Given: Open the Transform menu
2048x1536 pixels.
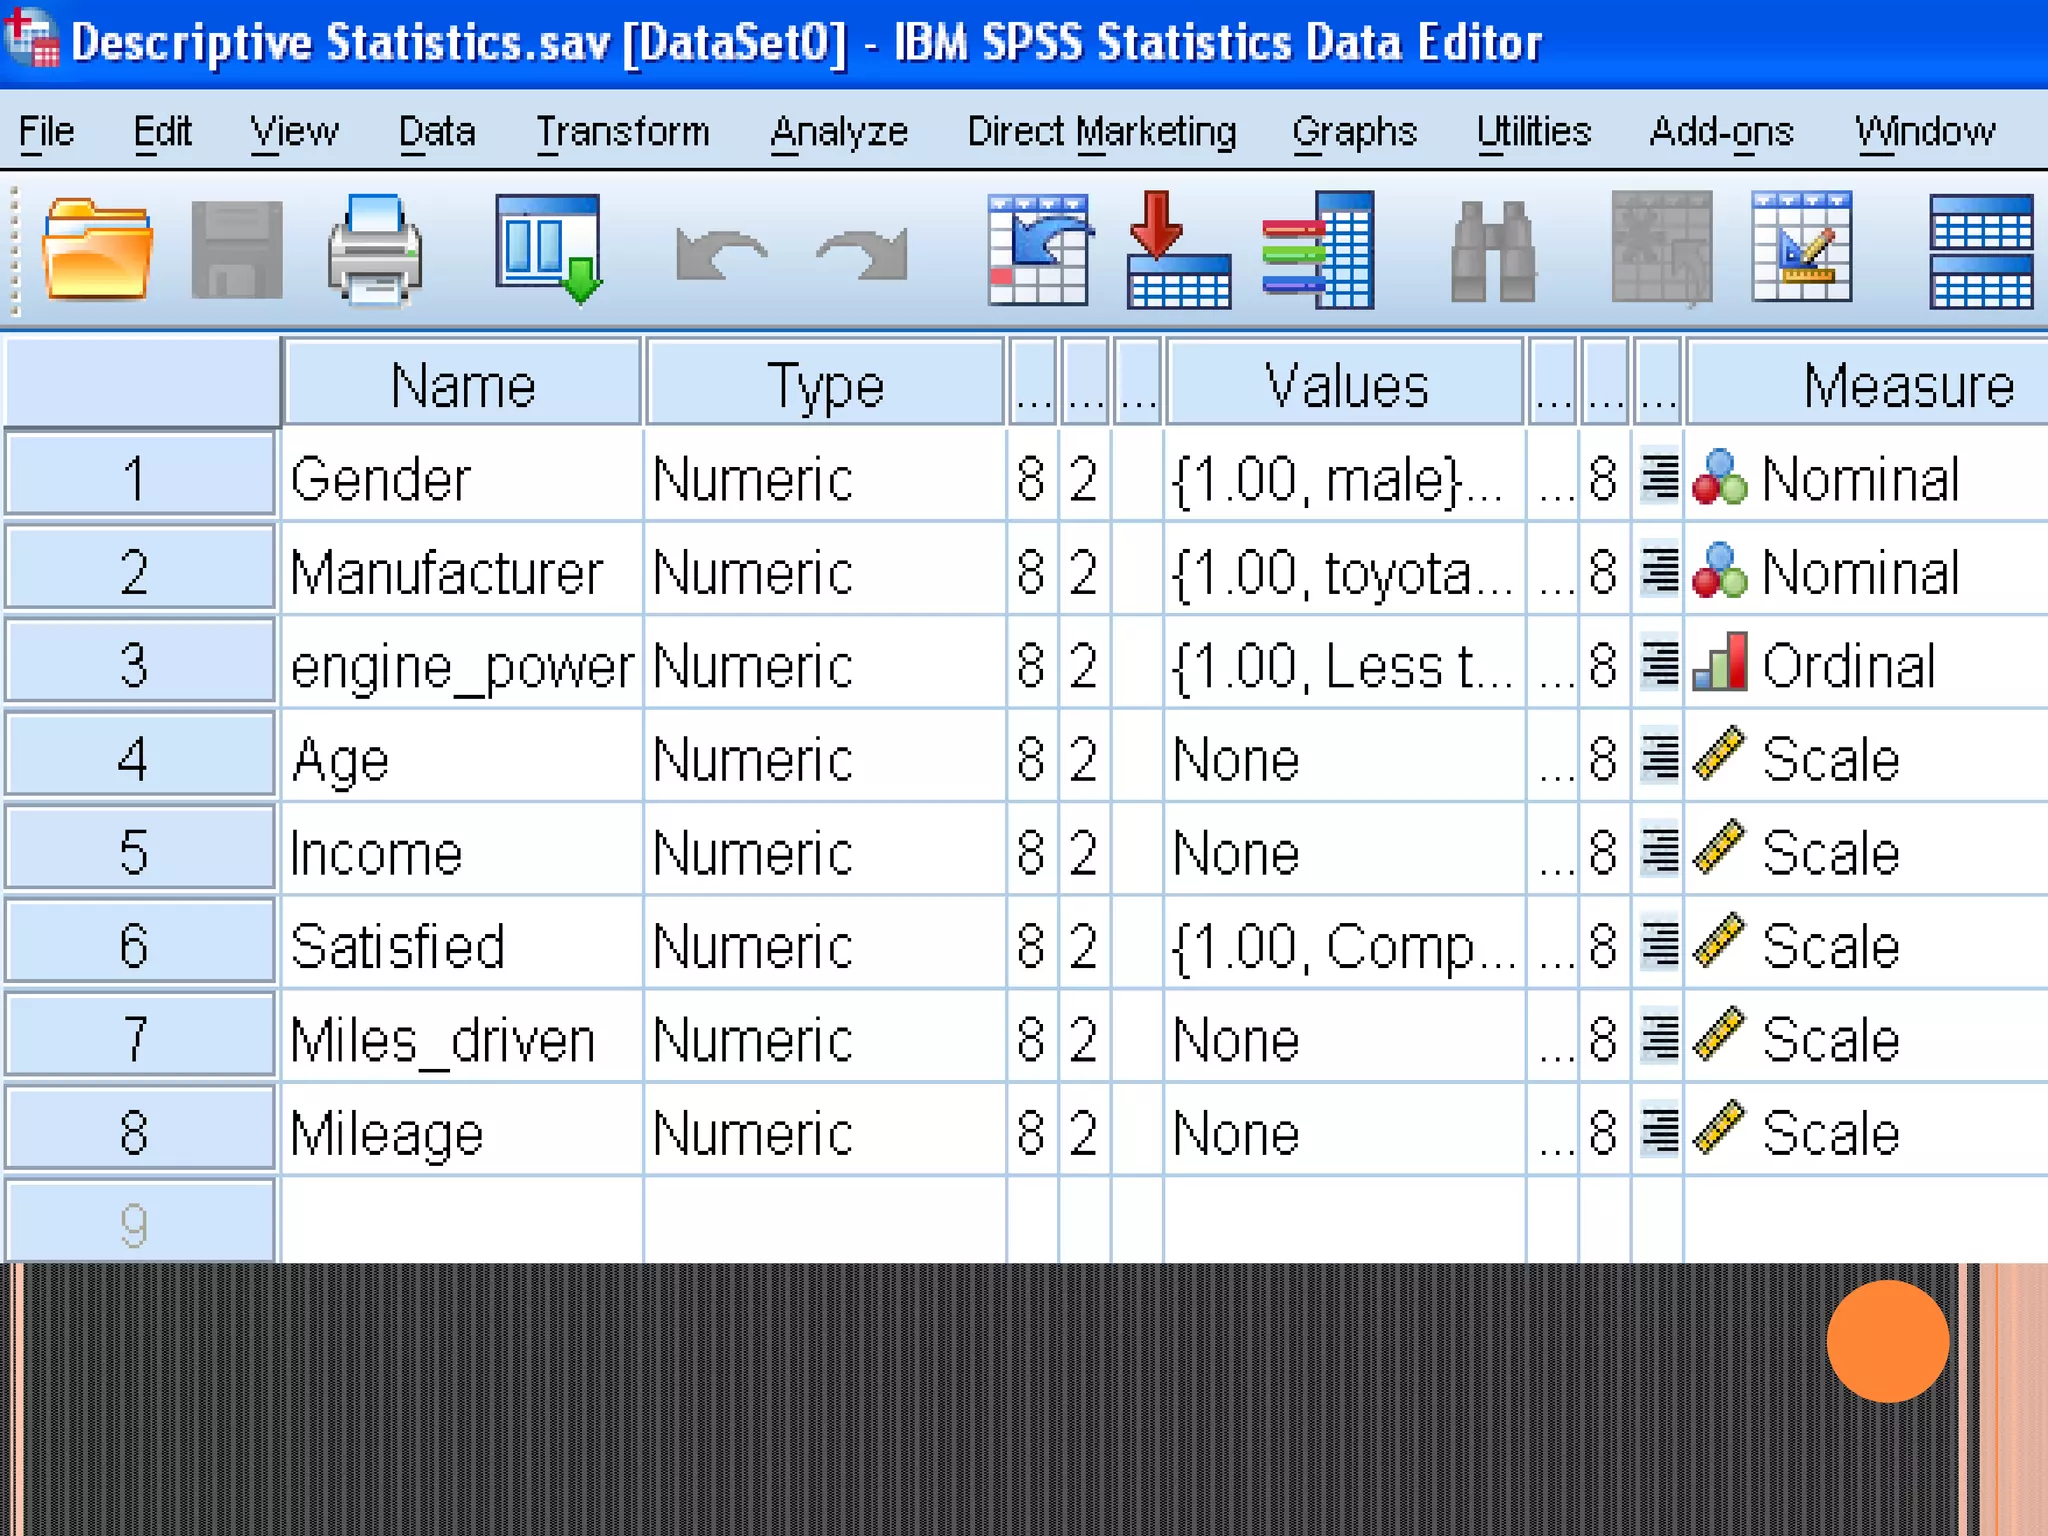Looking at the screenshot, I should pos(622,132).
